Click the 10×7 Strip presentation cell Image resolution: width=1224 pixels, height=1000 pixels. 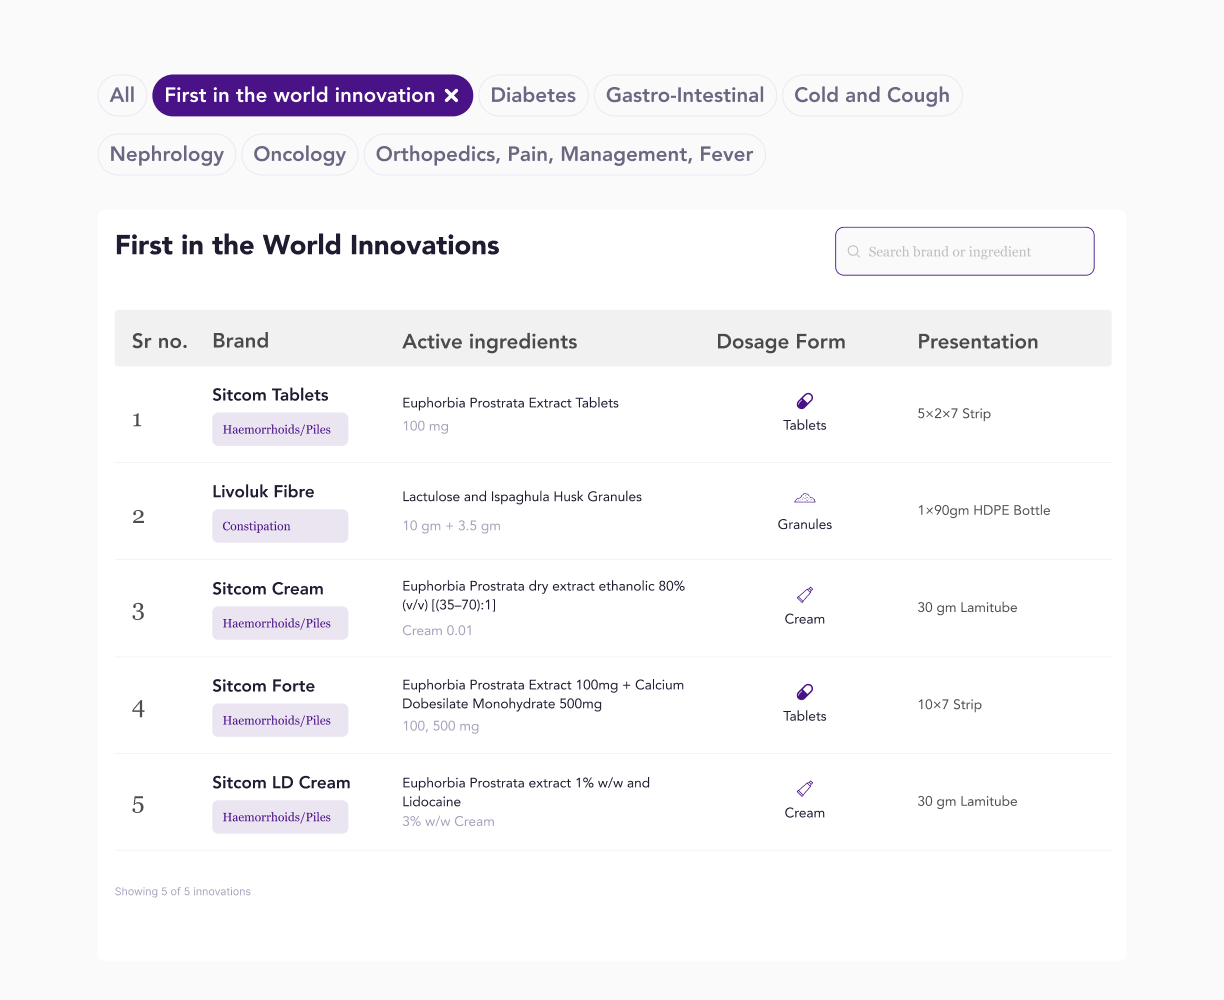pos(950,705)
